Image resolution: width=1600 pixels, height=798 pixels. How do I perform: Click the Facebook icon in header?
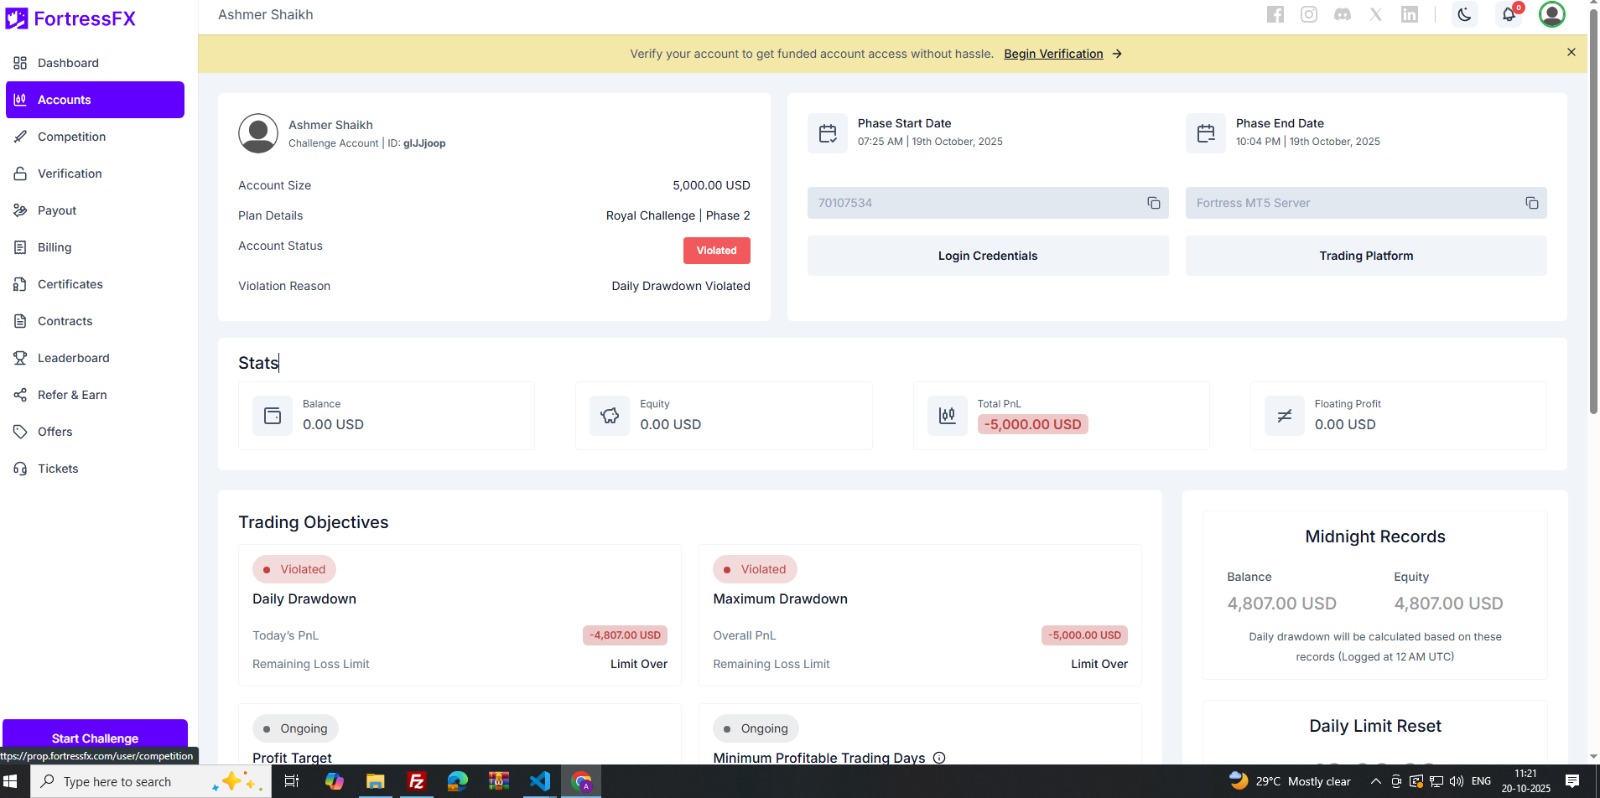[x=1275, y=14]
